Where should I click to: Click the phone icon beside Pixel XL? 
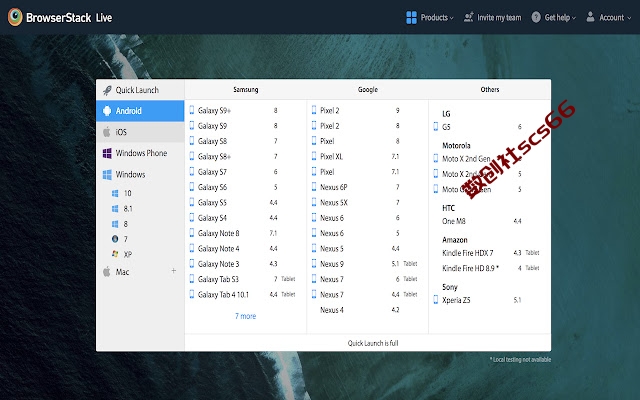(314, 156)
